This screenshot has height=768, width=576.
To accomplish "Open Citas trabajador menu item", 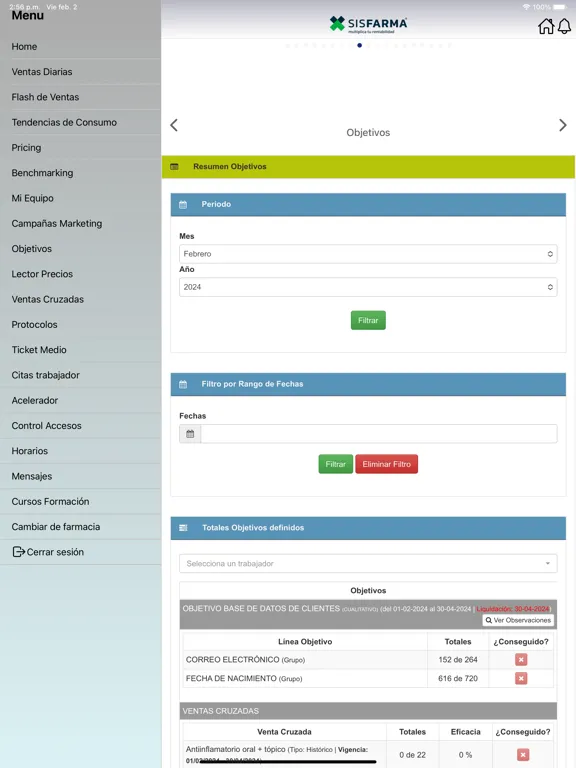I will (x=80, y=375).
